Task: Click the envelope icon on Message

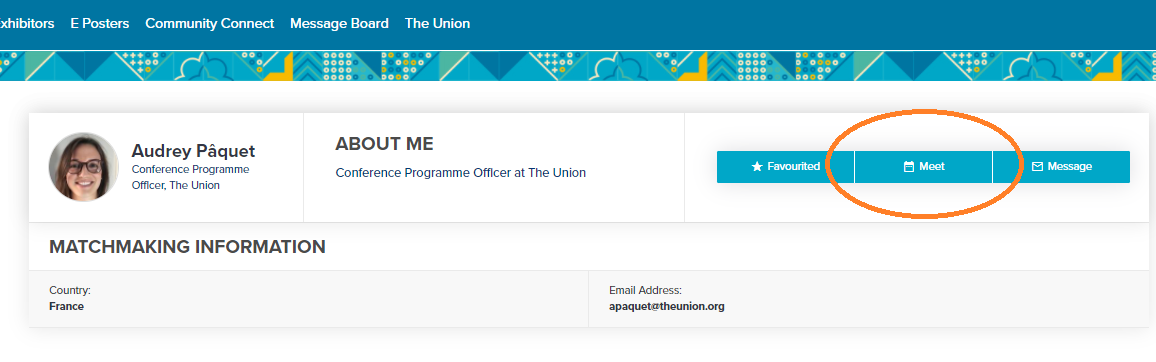Action: [1037, 167]
